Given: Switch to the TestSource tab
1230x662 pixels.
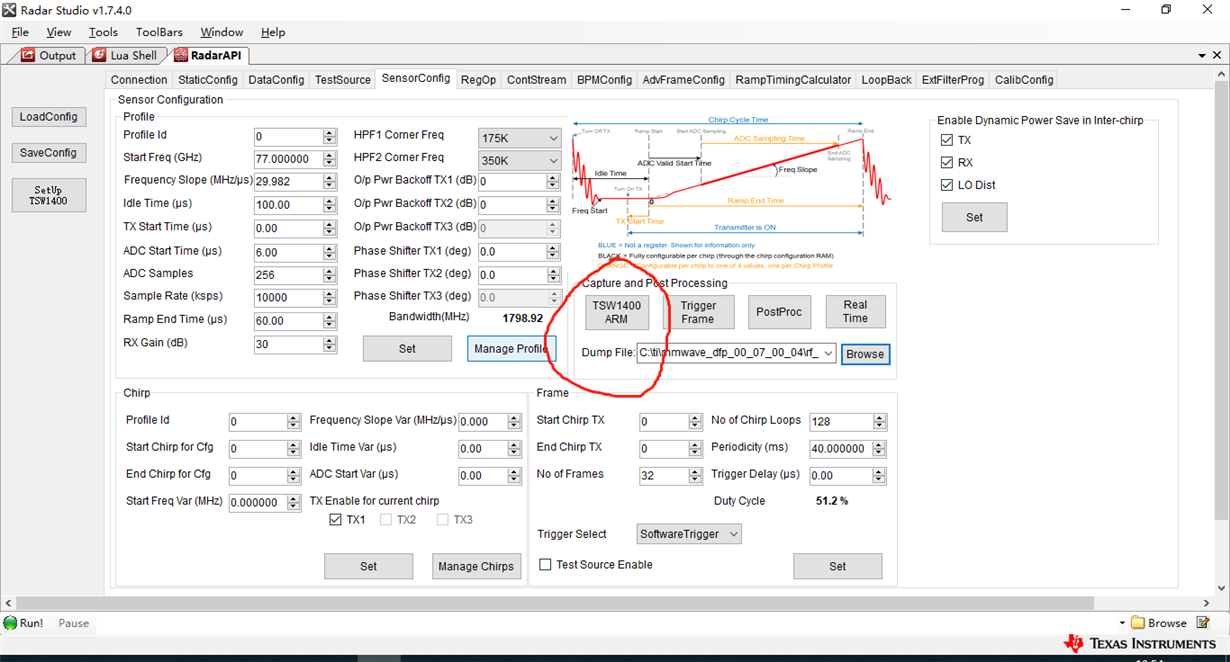Looking at the screenshot, I should click(343, 80).
